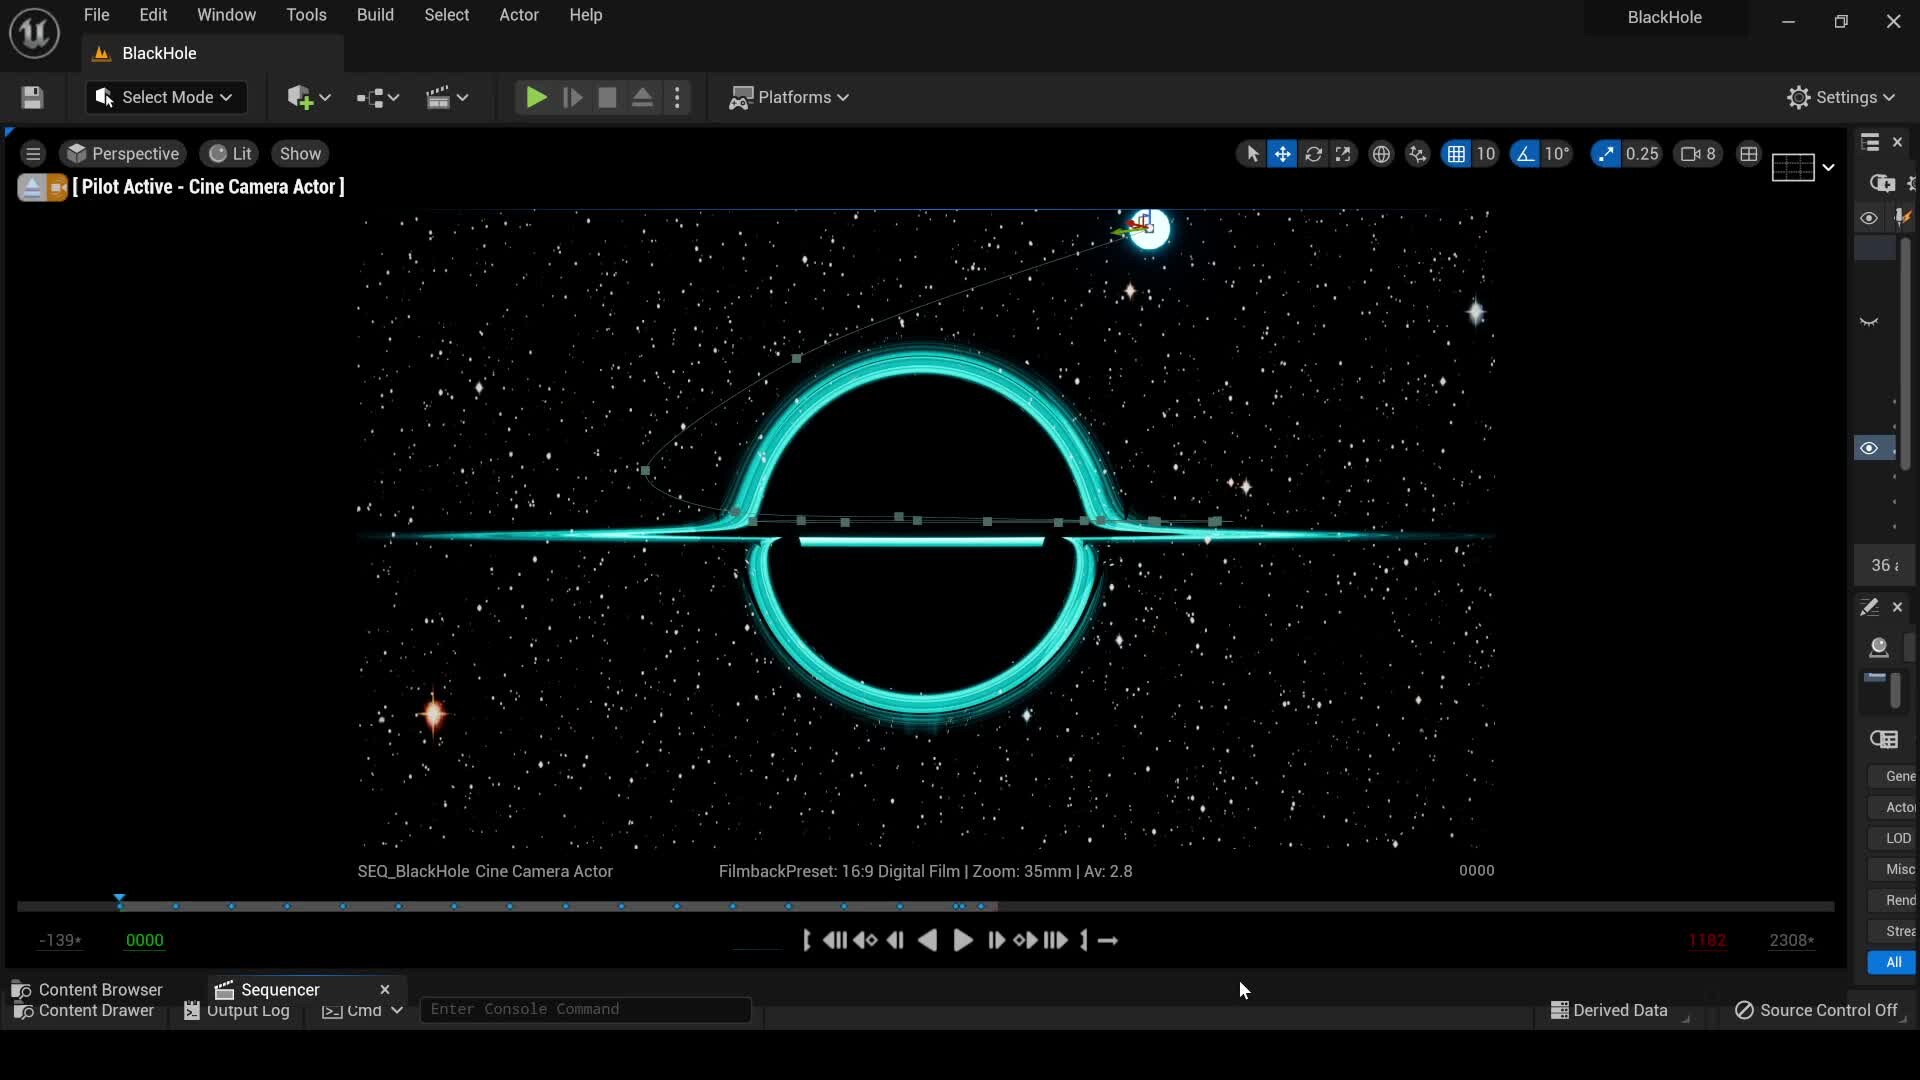
Task: Open the Content Drawer
Action: 83,1011
